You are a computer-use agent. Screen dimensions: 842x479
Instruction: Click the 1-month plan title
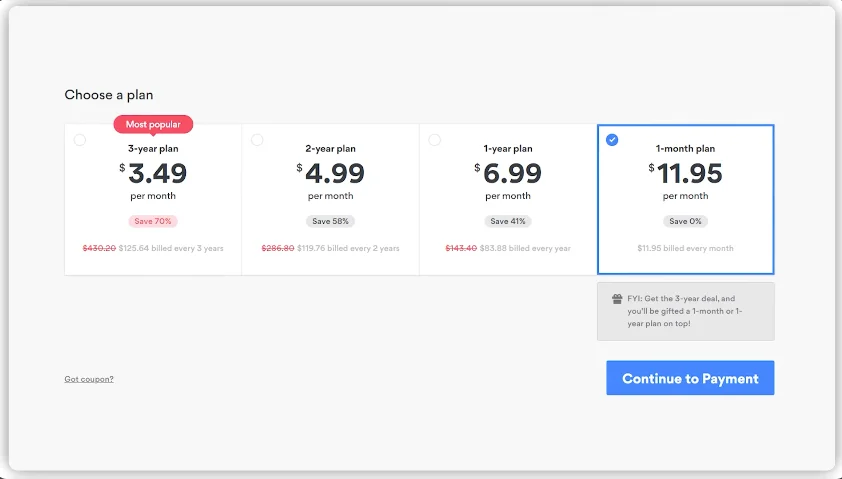(x=685, y=149)
